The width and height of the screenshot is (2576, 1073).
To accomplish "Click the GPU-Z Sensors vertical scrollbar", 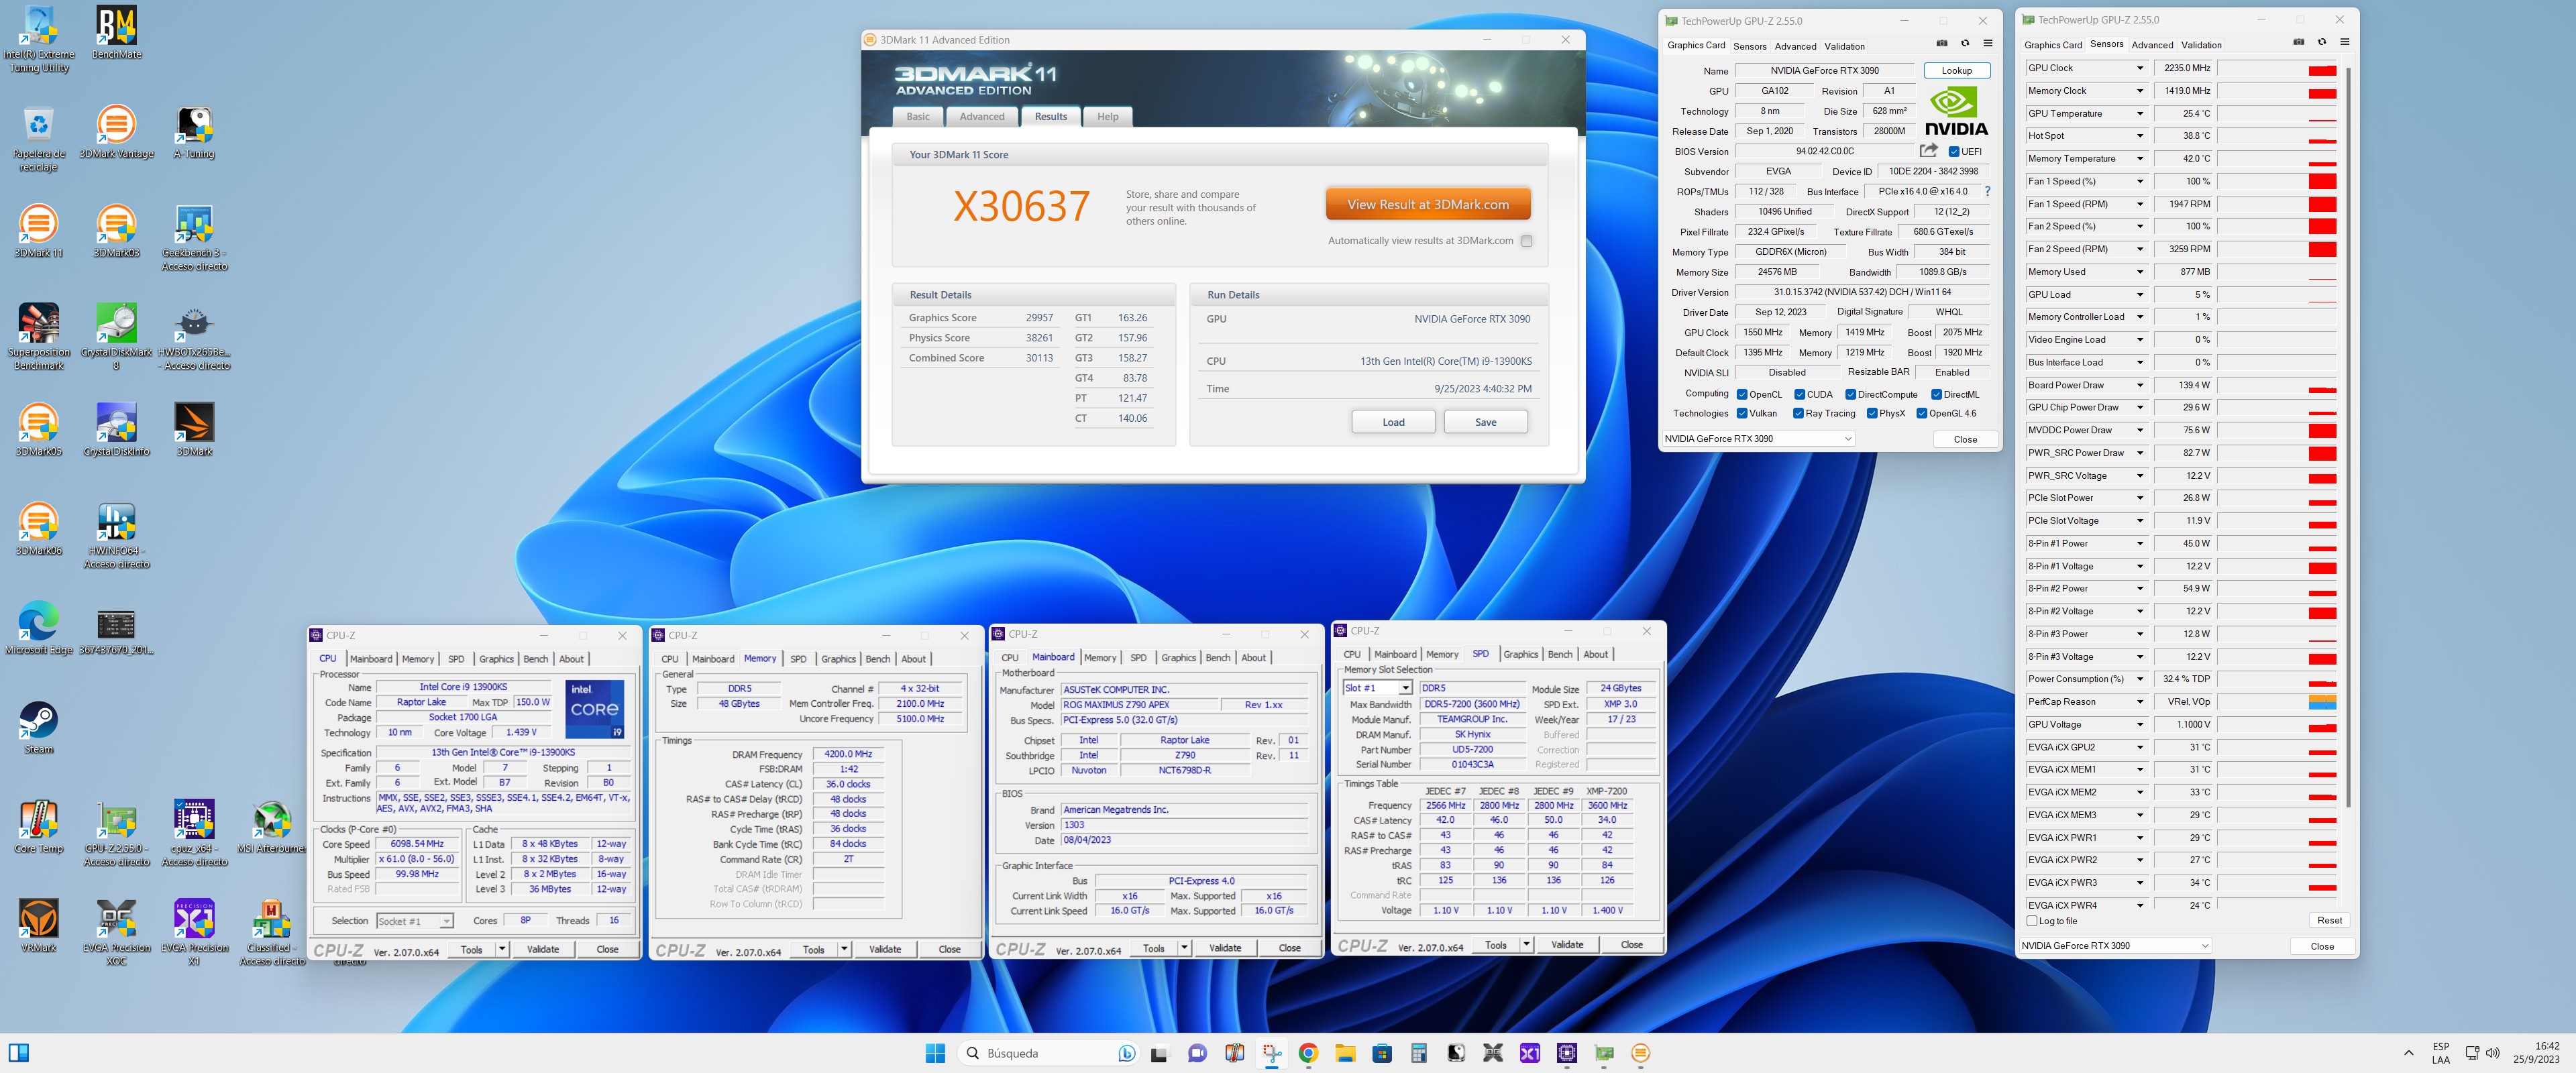I will coord(2347,437).
